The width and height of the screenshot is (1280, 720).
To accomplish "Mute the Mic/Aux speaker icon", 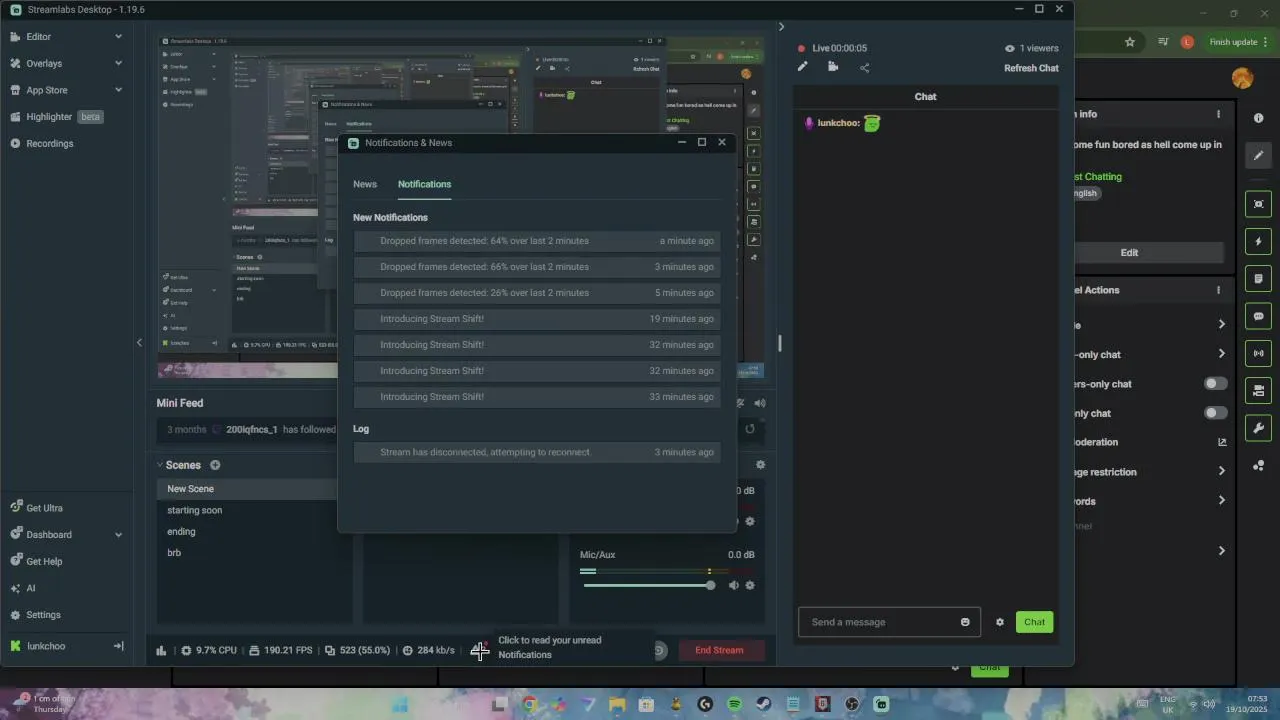I will [734, 585].
